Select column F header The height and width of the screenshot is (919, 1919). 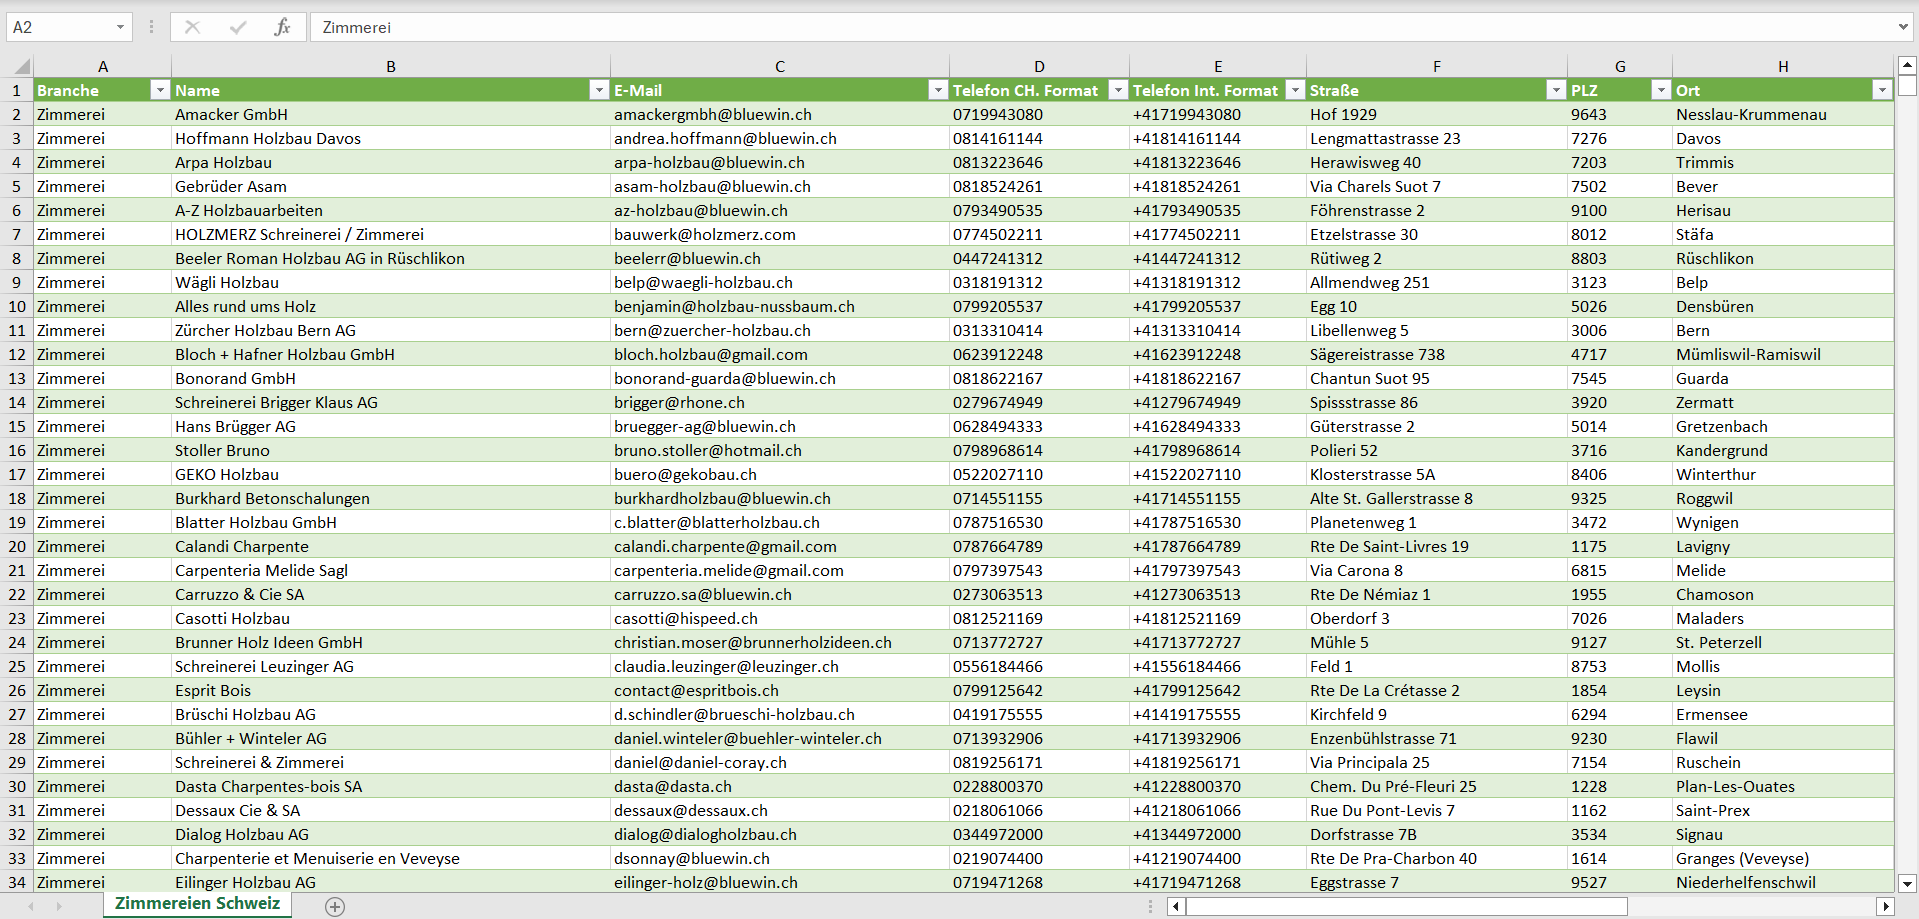point(1437,67)
